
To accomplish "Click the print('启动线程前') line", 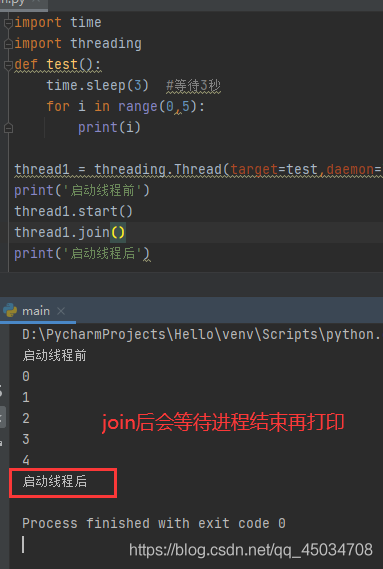I will 82,191.
